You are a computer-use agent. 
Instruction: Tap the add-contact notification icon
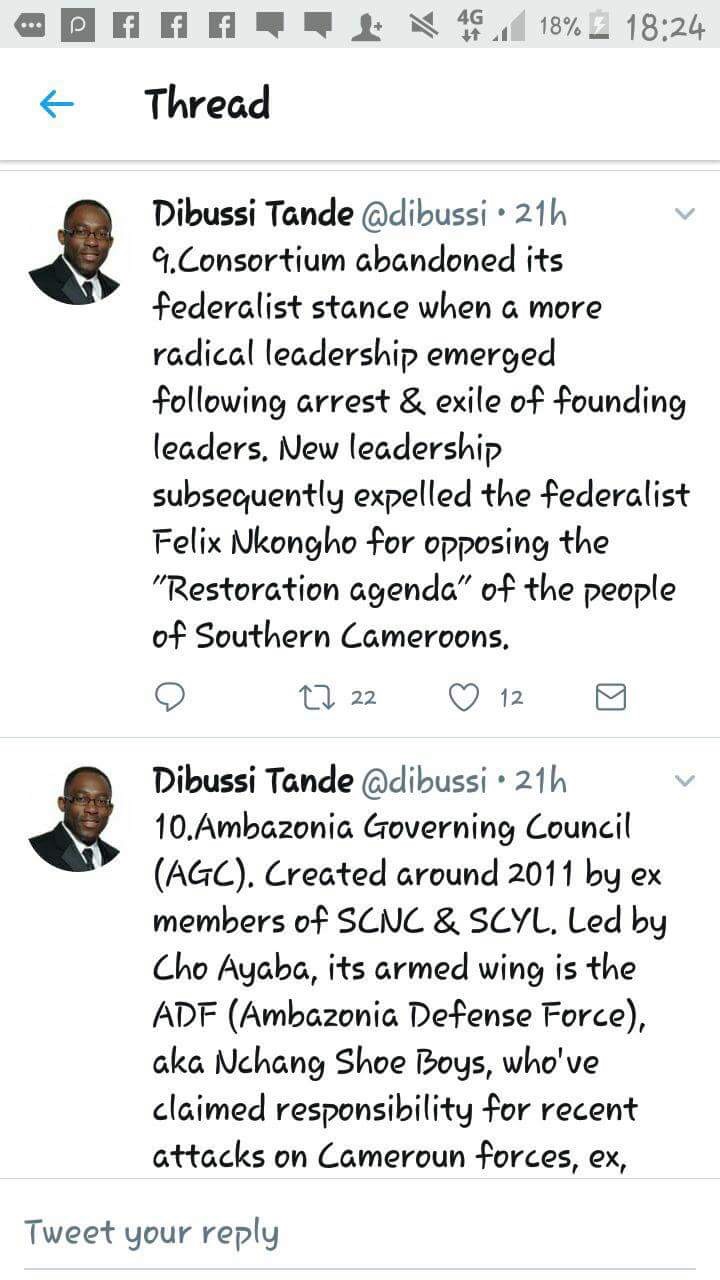(367, 27)
